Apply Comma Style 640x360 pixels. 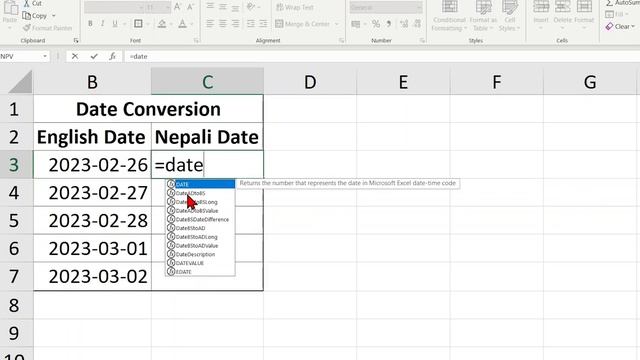click(x=389, y=24)
